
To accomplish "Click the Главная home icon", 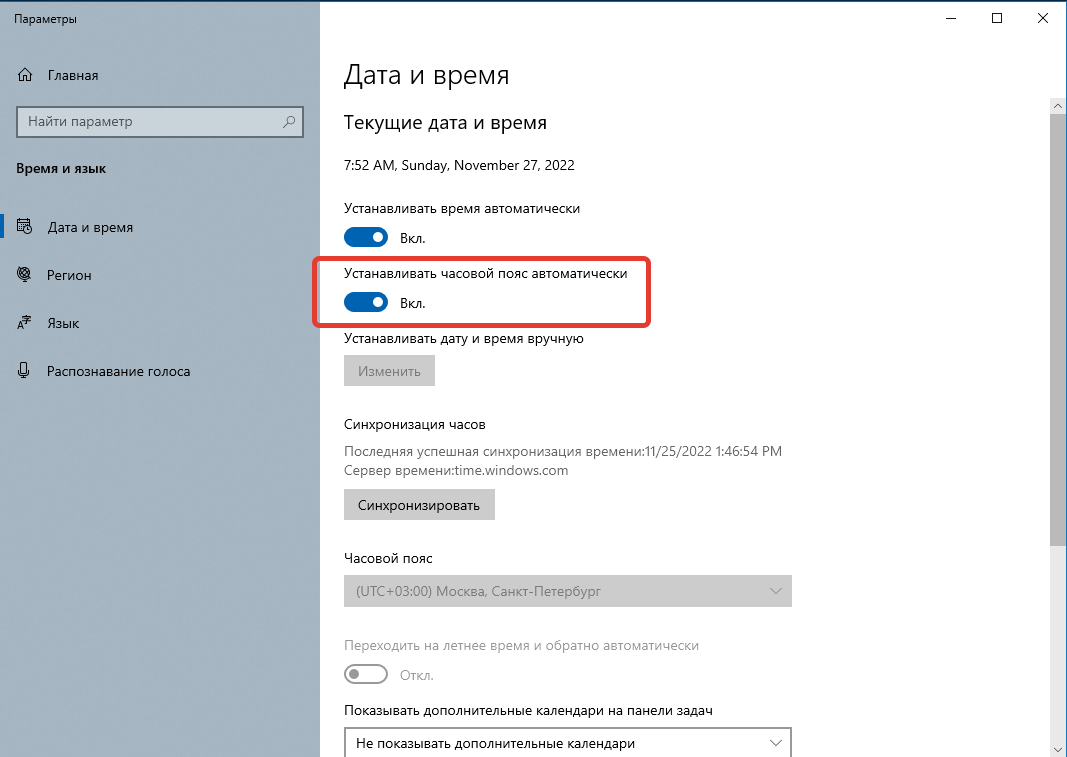I will (x=23, y=74).
